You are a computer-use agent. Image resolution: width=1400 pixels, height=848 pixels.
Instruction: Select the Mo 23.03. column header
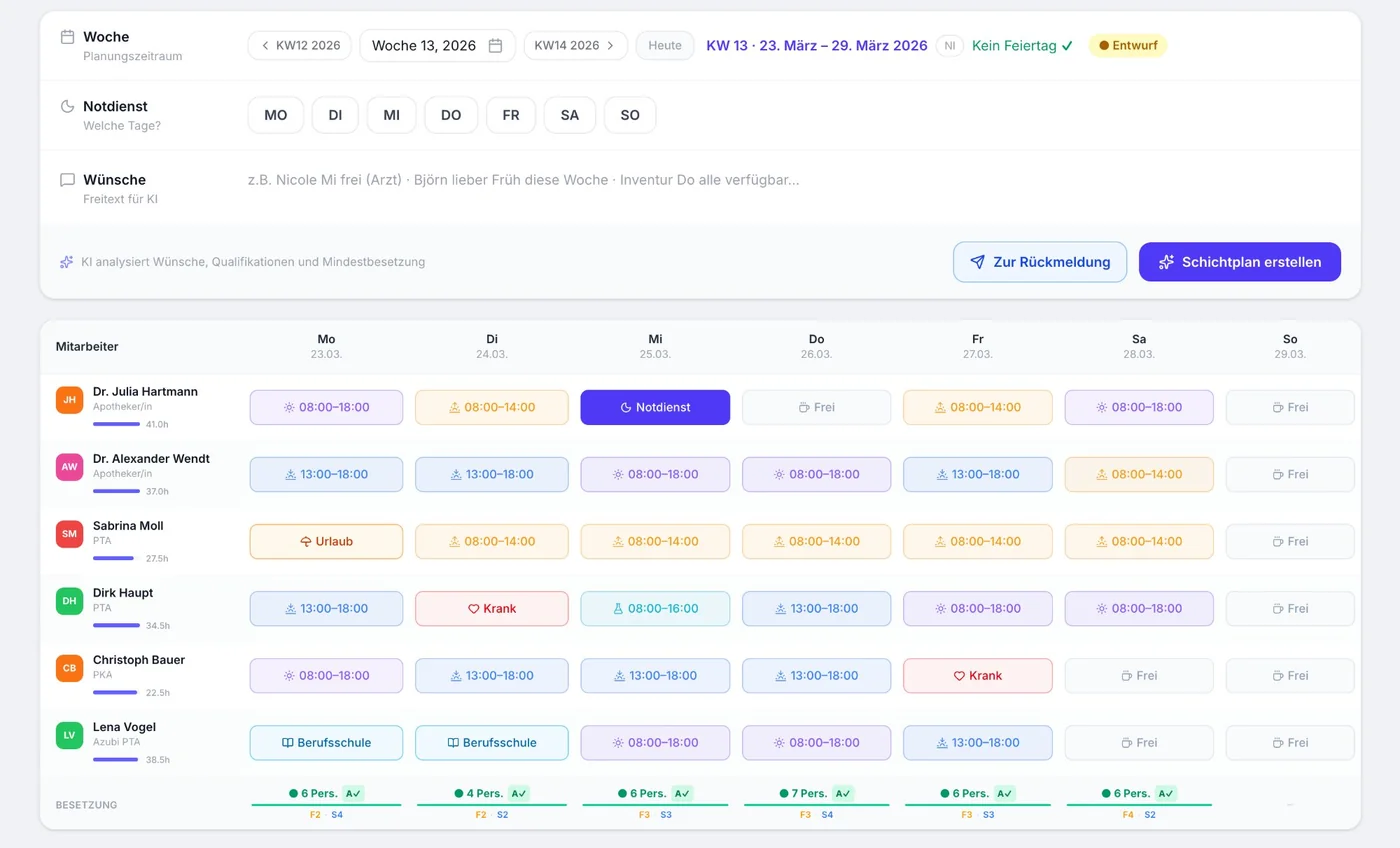coord(326,346)
